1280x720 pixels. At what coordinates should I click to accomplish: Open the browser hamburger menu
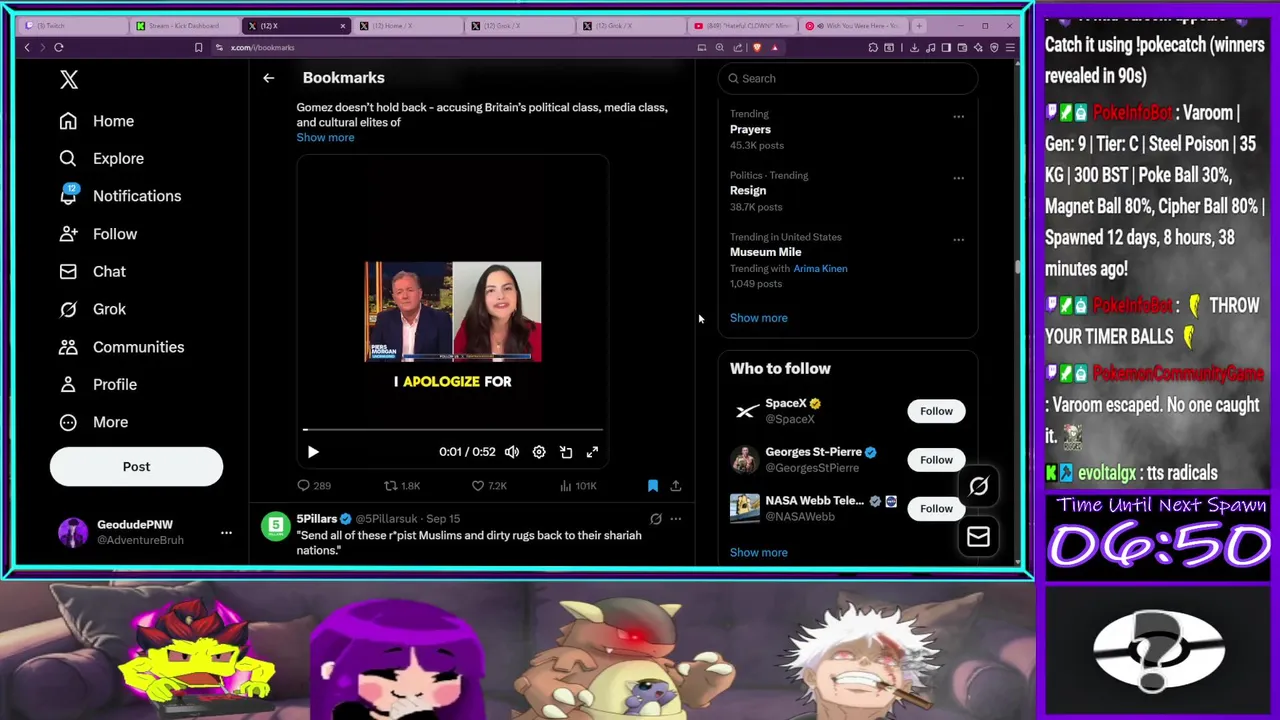1010,47
